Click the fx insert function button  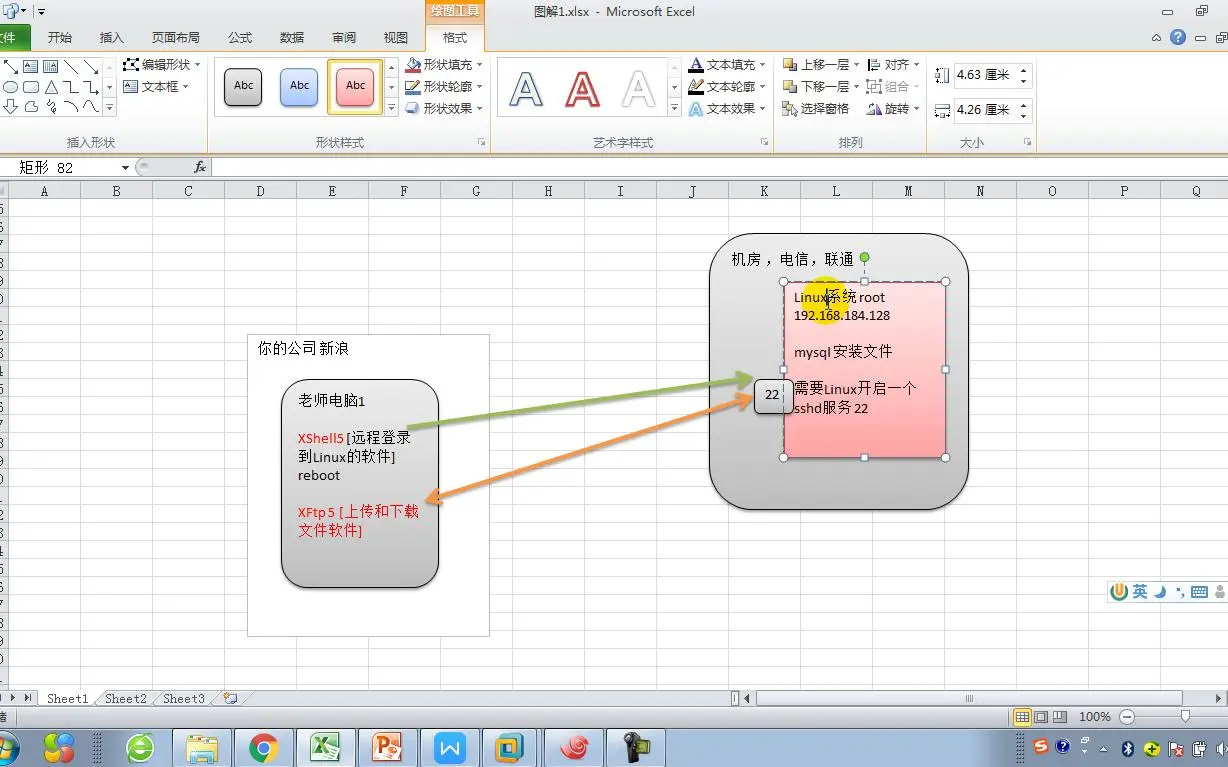tap(200, 167)
